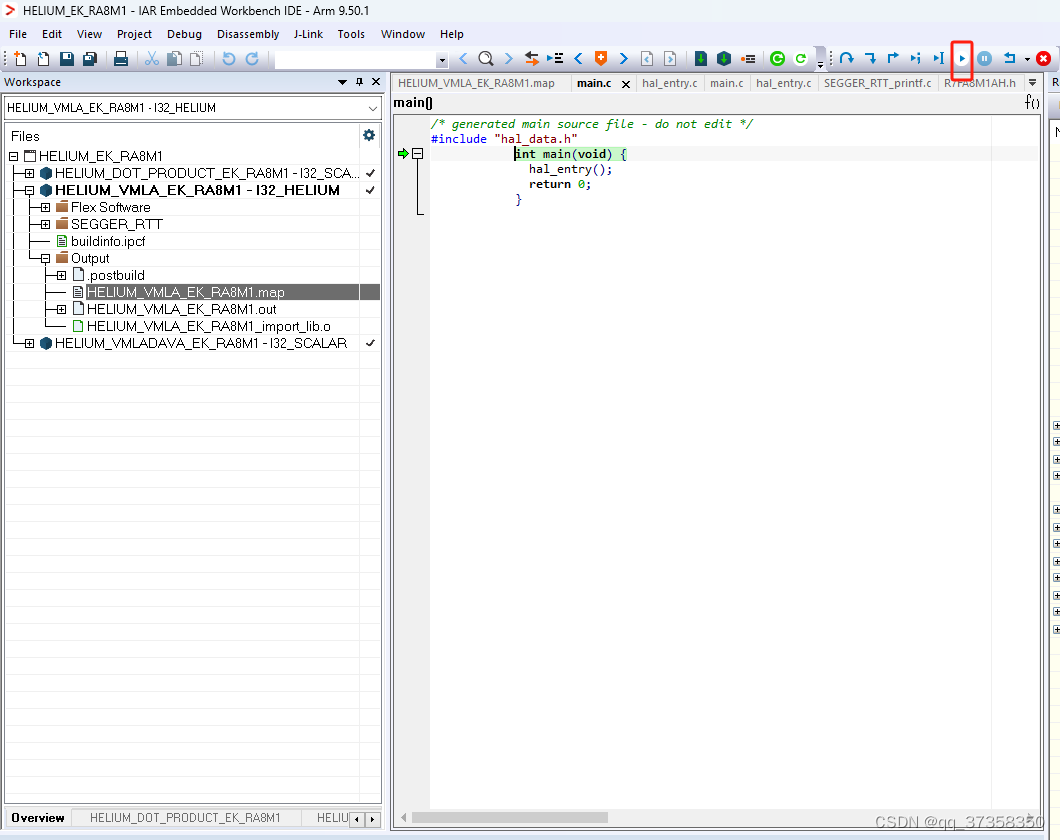Toggle a bookmark with orange icon
Image resolution: width=1060 pixels, height=840 pixels.
600,59
